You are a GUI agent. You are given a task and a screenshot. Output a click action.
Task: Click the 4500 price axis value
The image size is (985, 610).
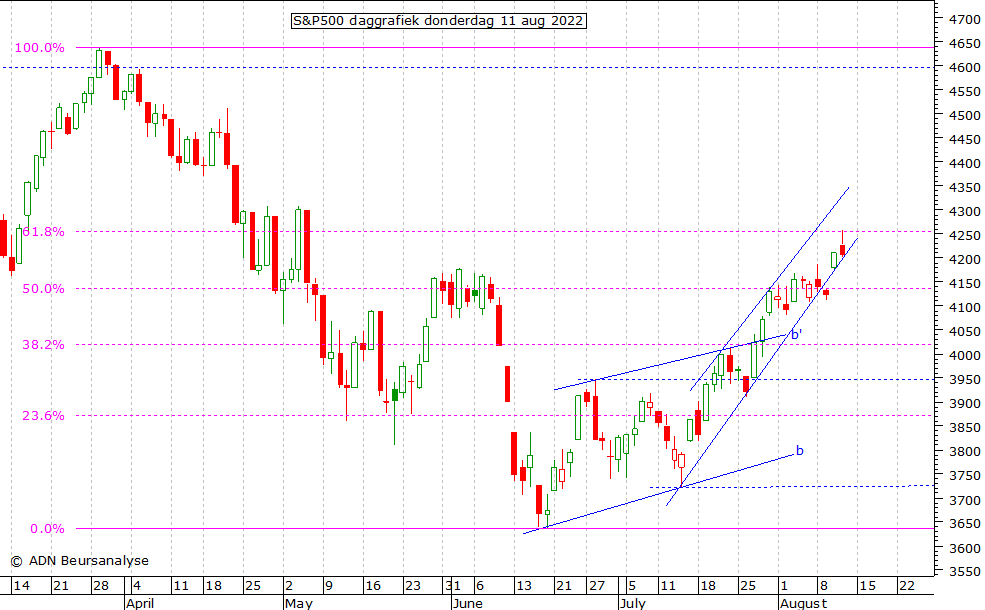click(x=965, y=116)
